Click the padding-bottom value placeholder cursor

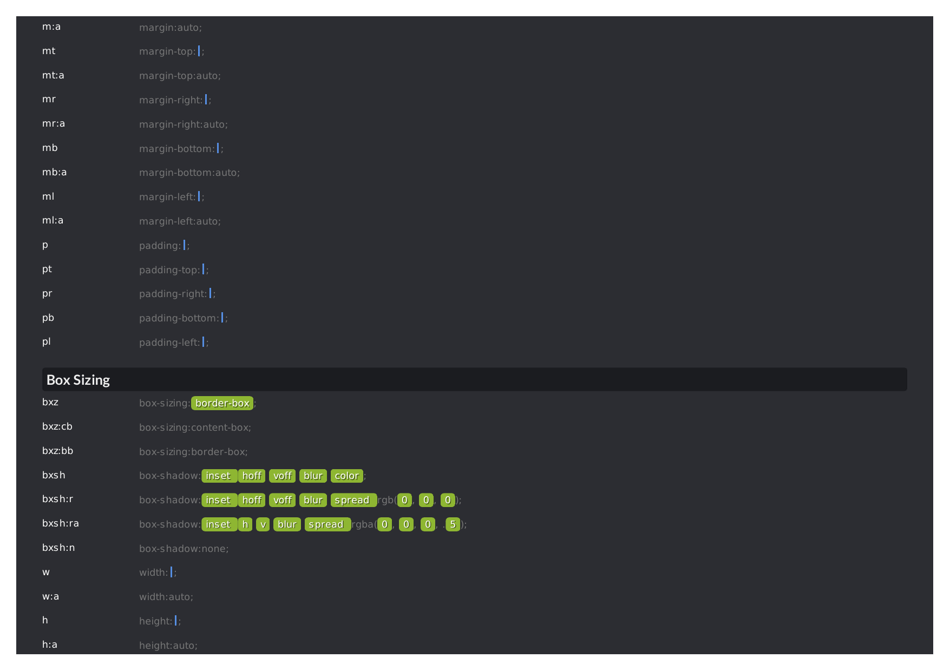click(x=222, y=317)
